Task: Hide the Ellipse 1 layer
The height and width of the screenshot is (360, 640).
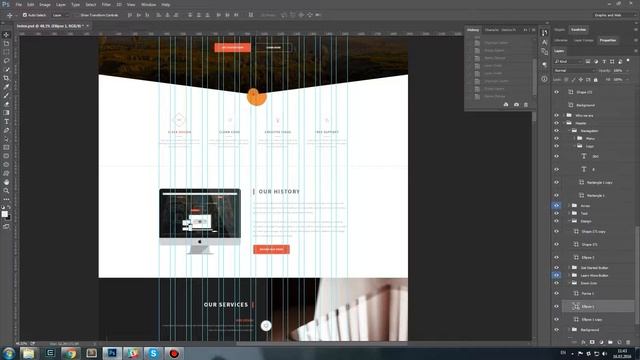Action: [x=556, y=307]
